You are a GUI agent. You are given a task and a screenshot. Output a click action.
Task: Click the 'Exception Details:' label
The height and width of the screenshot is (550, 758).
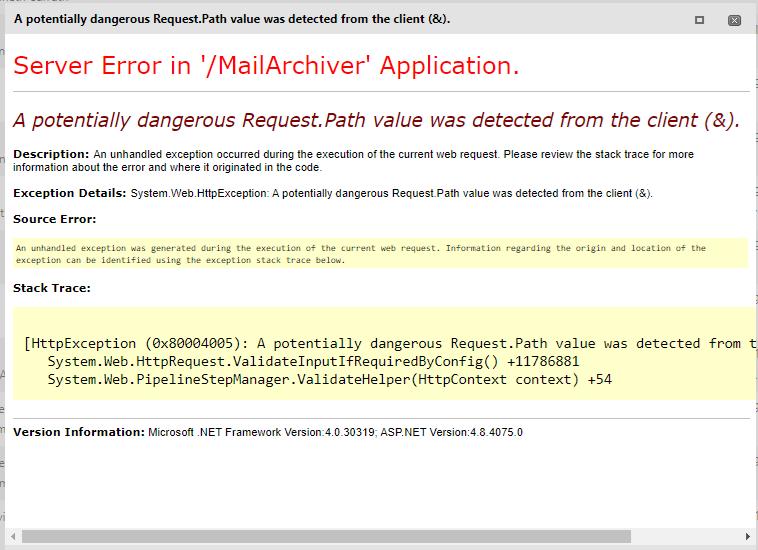click(70, 193)
